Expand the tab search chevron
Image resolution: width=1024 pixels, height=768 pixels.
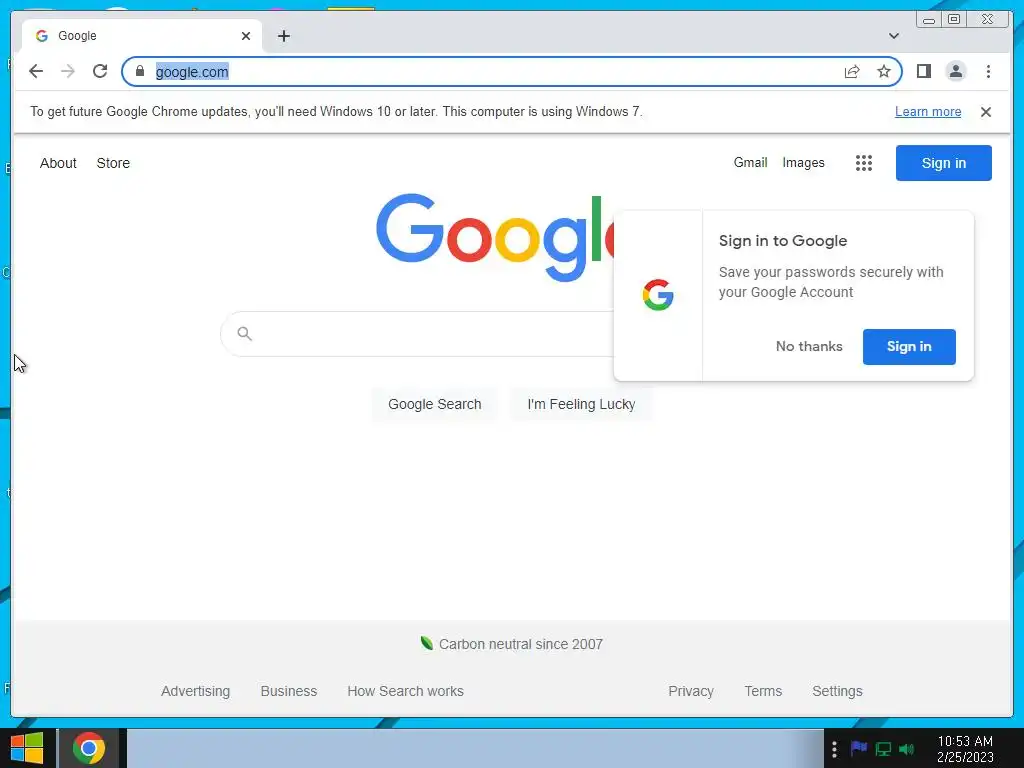point(893,36)
